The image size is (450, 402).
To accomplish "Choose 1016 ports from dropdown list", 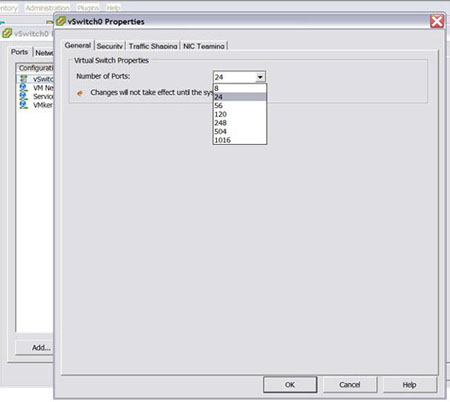I will coord(240,140).
